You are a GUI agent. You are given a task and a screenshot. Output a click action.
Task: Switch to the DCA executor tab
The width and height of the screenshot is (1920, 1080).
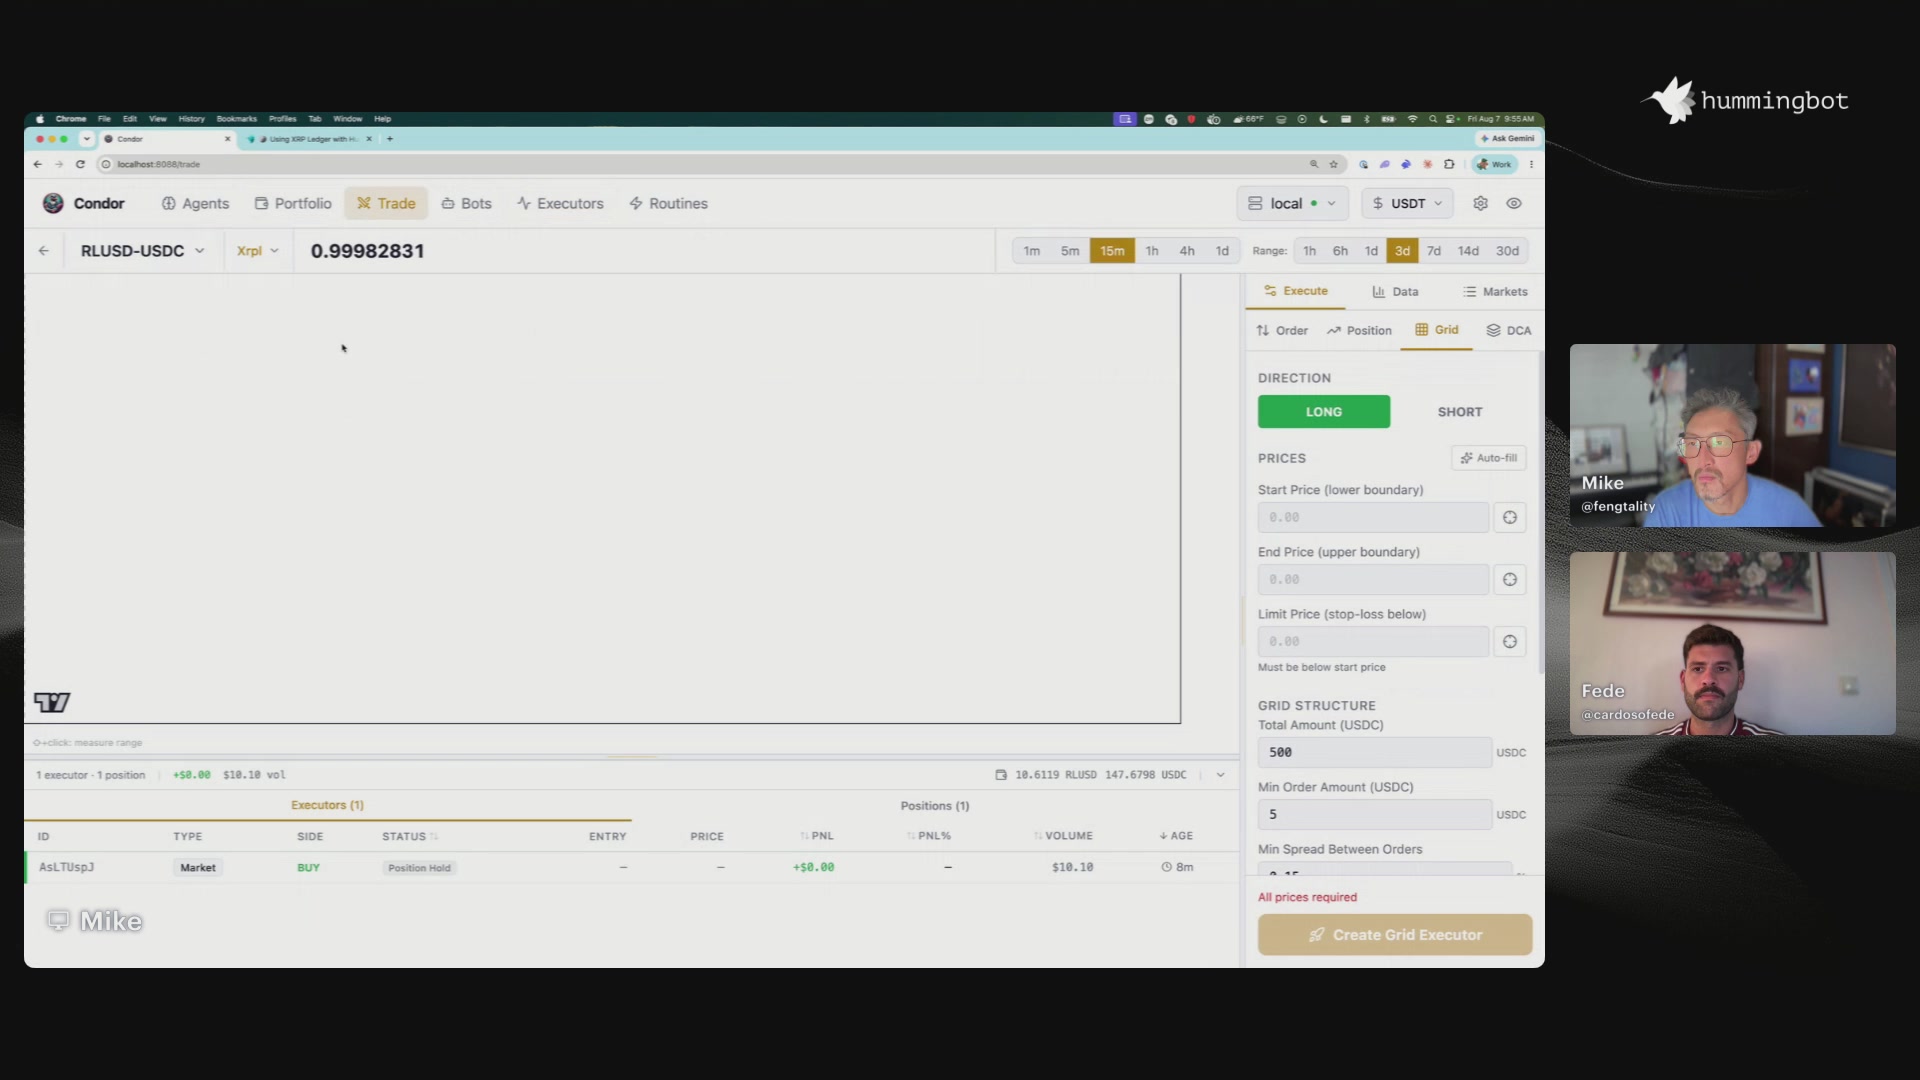[x=1508, y=330]
